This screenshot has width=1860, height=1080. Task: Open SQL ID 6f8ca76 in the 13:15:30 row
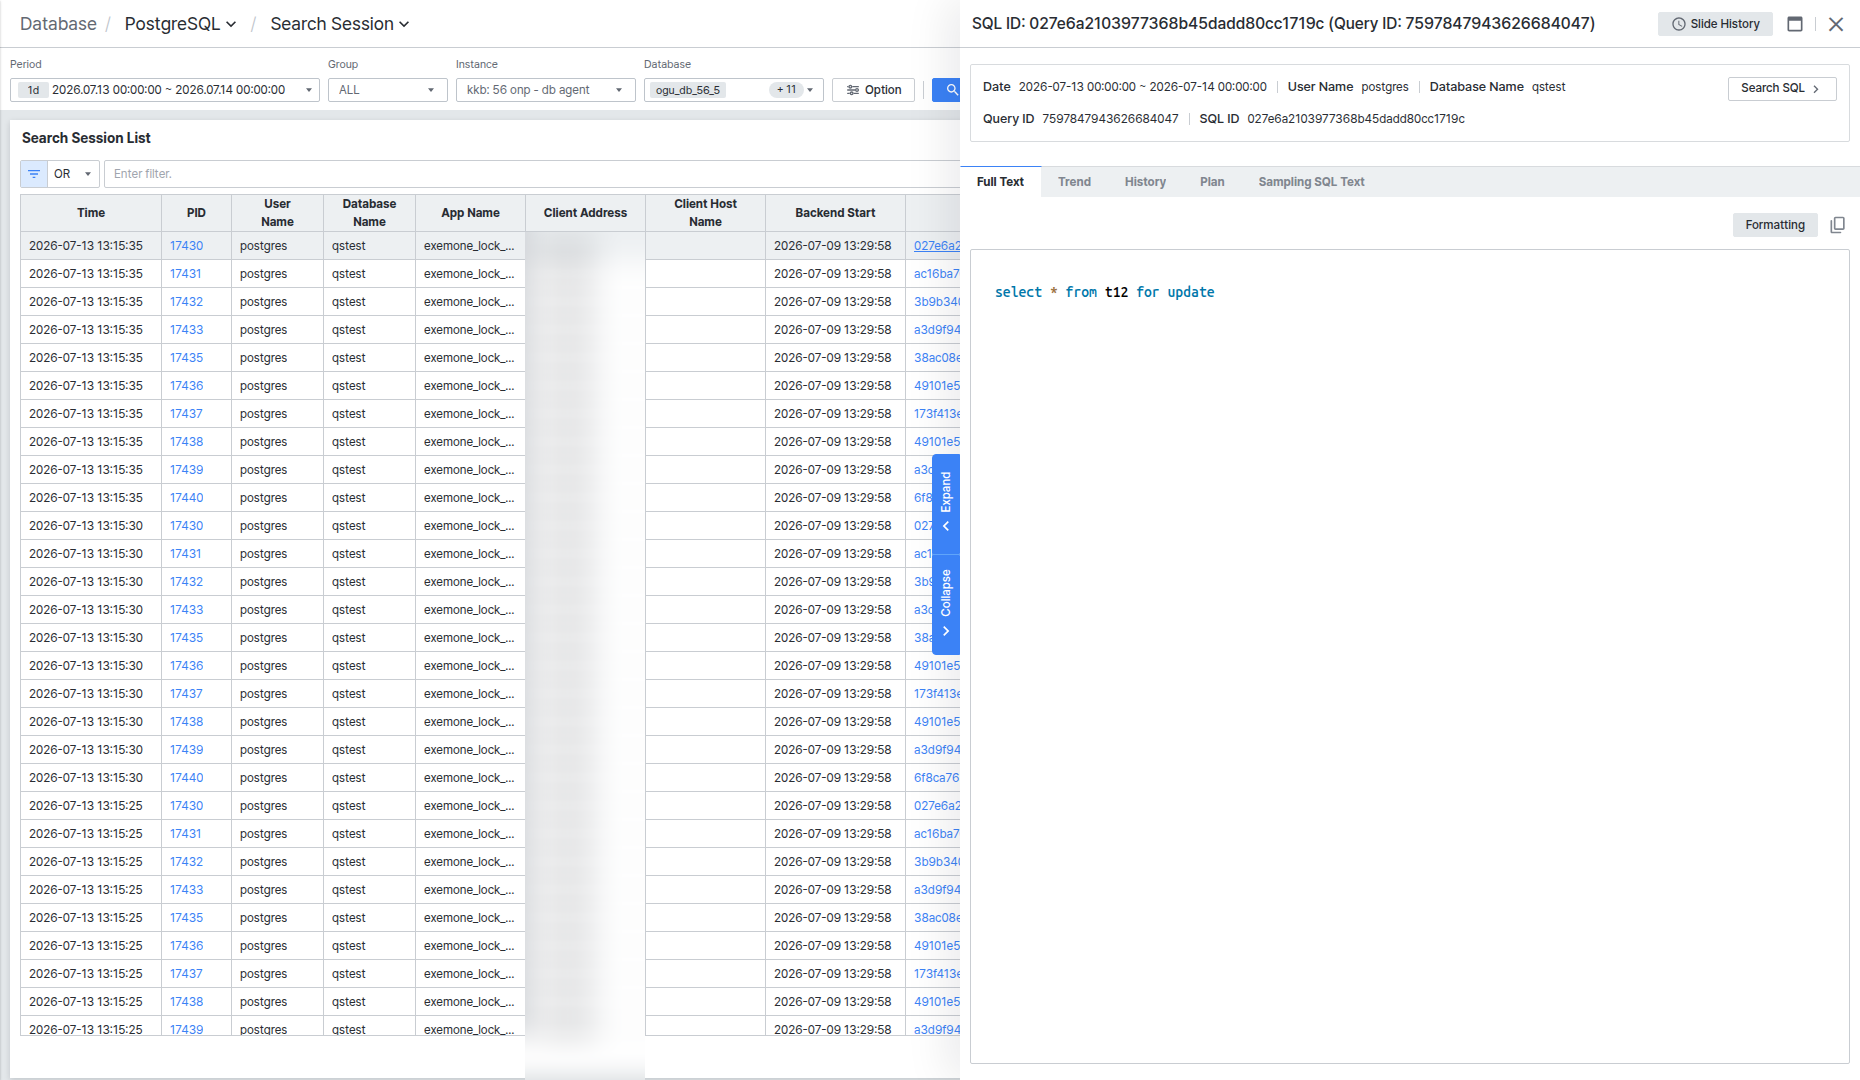[x=936, y=778]
